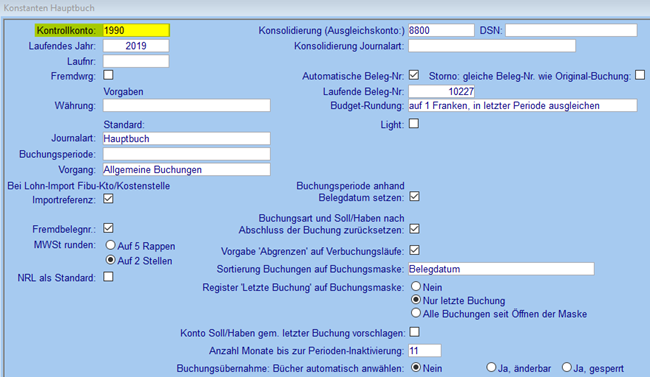Choose the Auf 2 Stellen option
650x377 pixels.
(x=110, y=260)
